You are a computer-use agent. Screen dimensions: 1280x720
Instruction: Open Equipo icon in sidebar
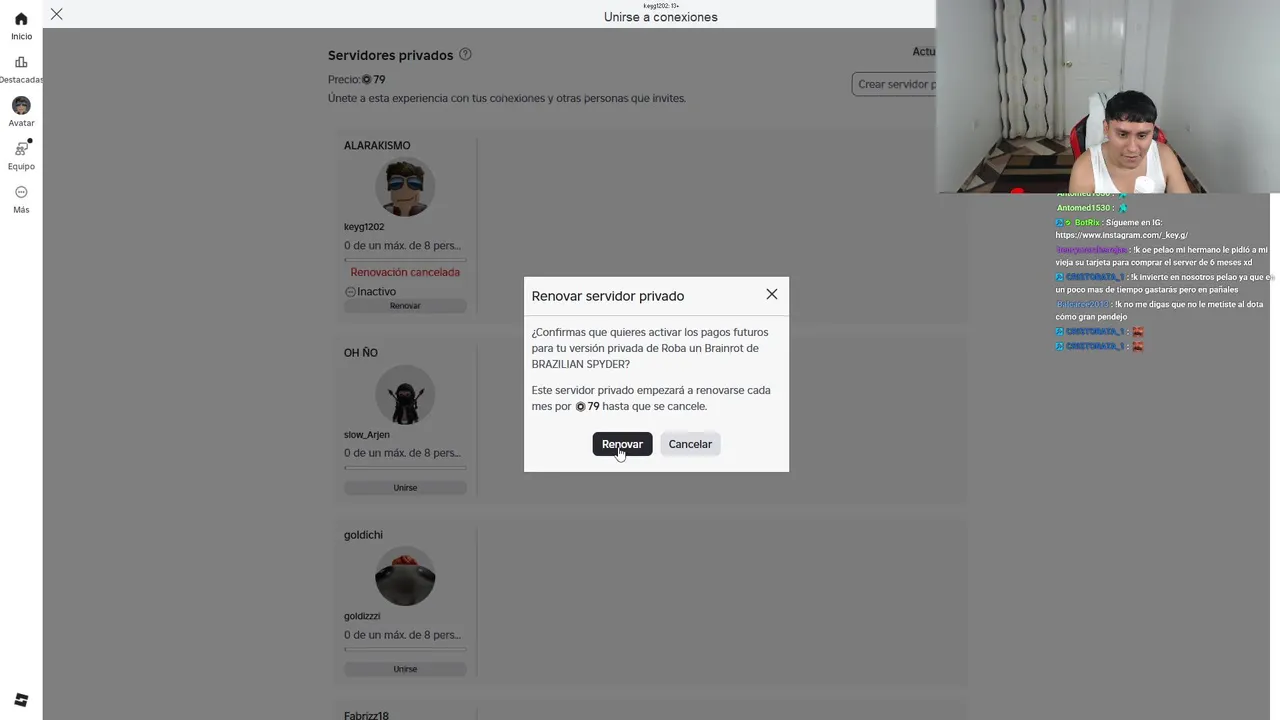(21, 148)
